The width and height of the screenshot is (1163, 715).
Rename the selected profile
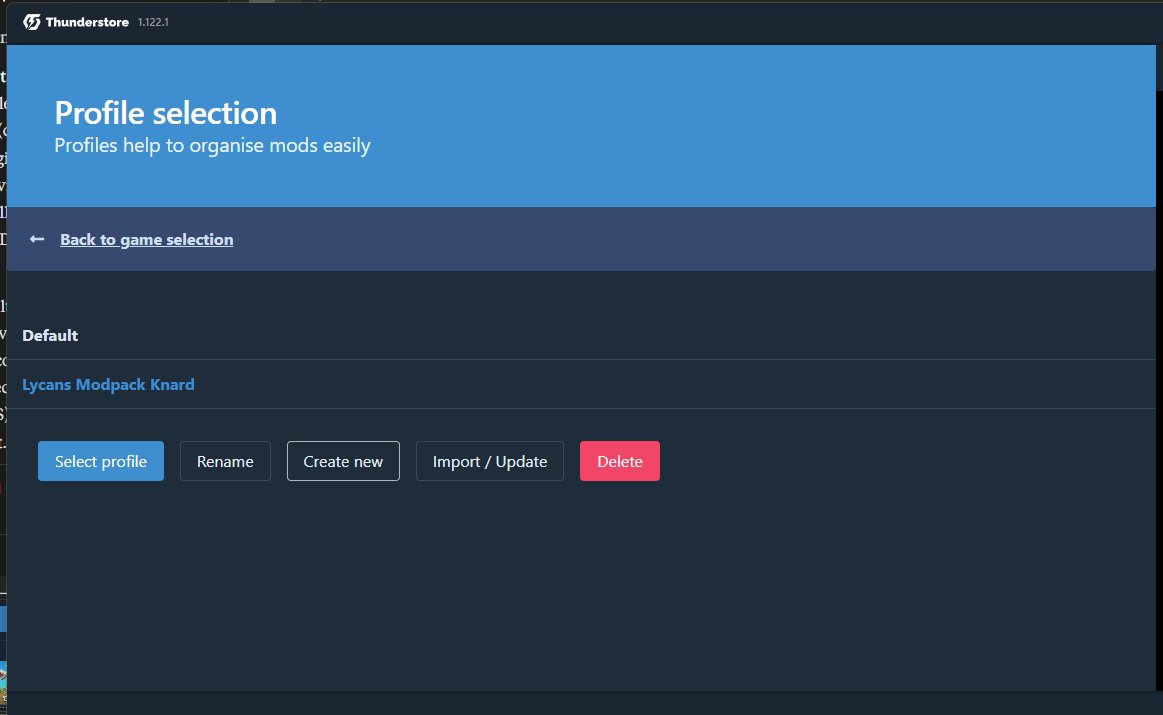pos(225,461)
